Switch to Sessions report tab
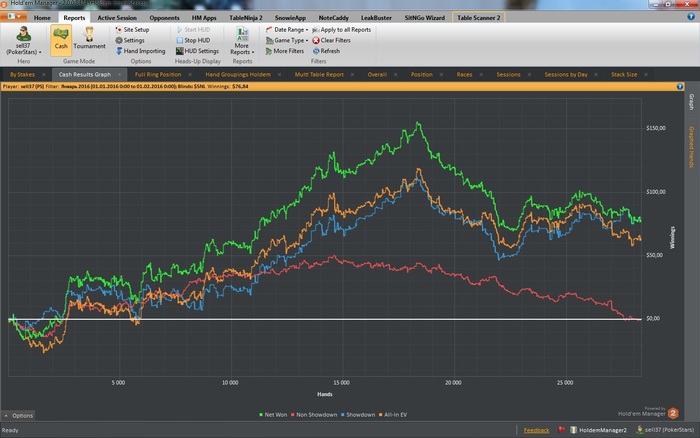This screenshot has width=700, height=438. (x=508, y=75)
